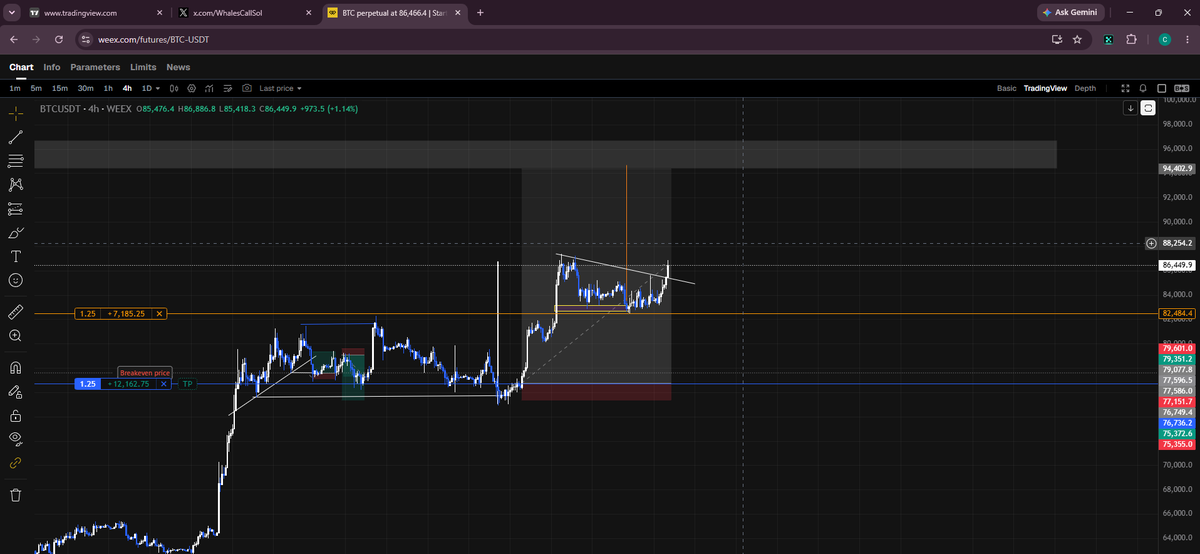Screen dimensions: 1200x554
Task: Open the tab search dropdown arrow
Action: point(10,13)
